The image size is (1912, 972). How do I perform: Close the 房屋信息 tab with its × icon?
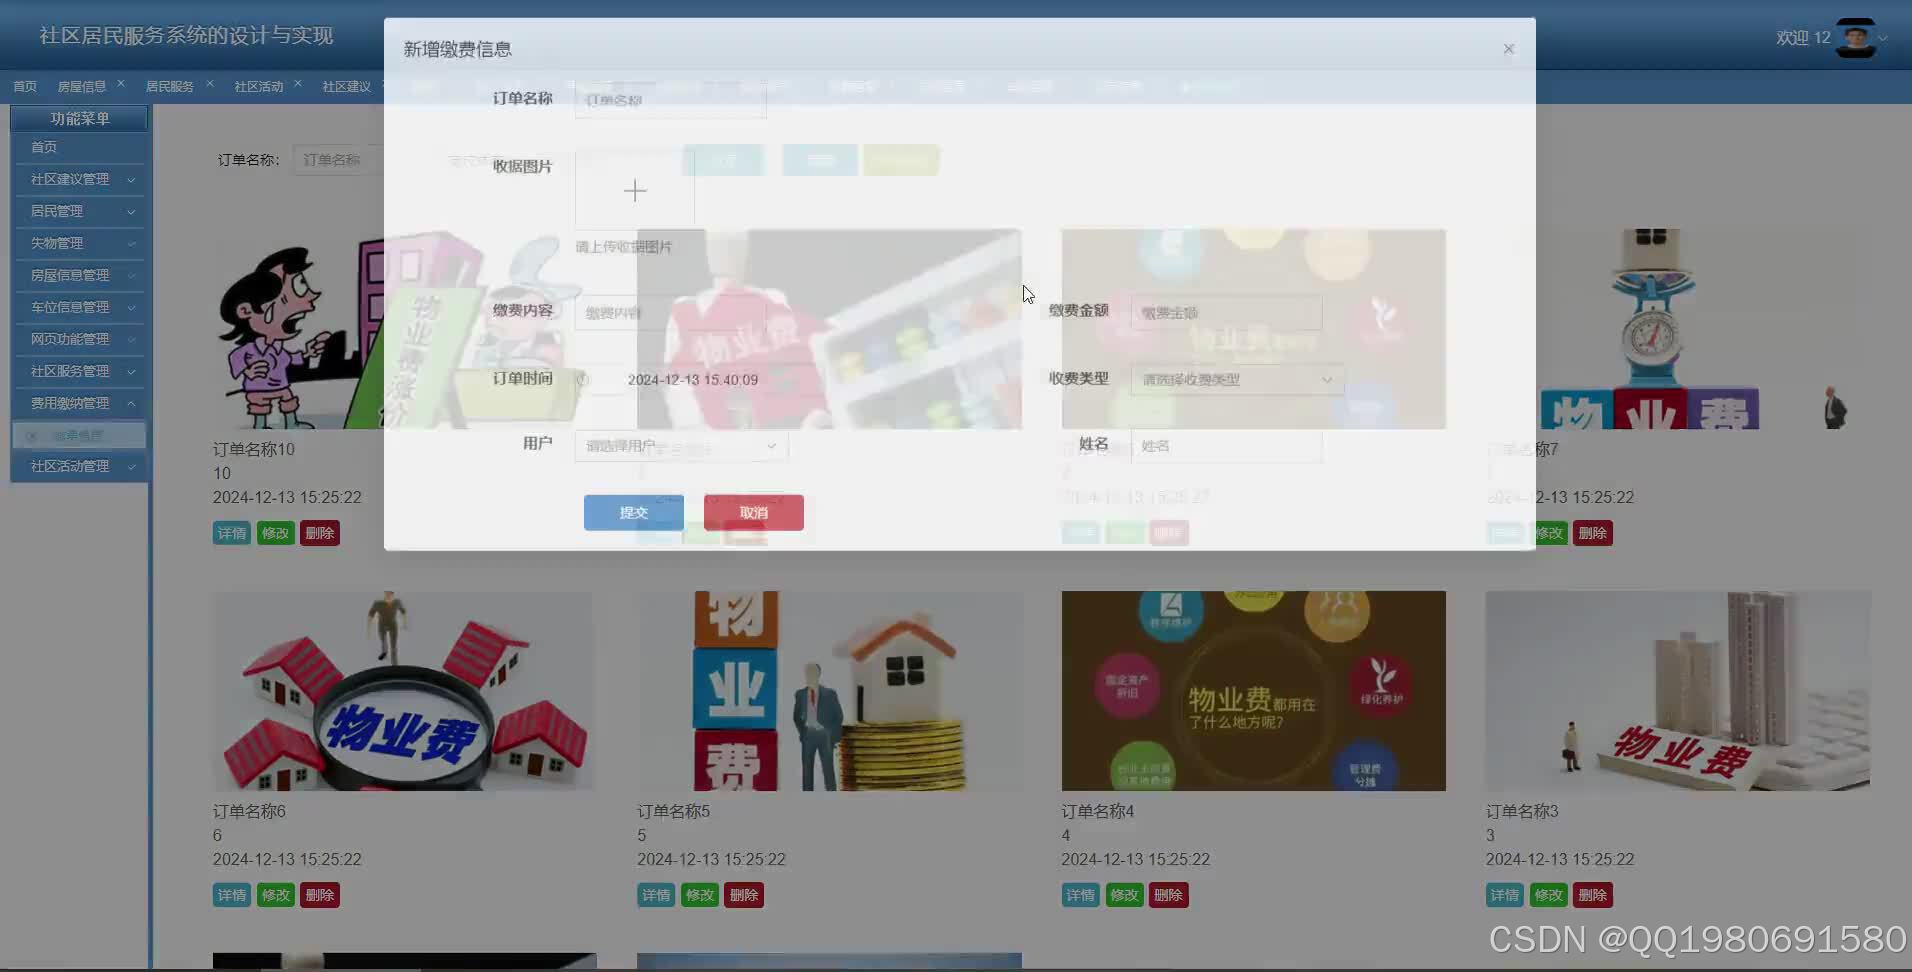121,83
